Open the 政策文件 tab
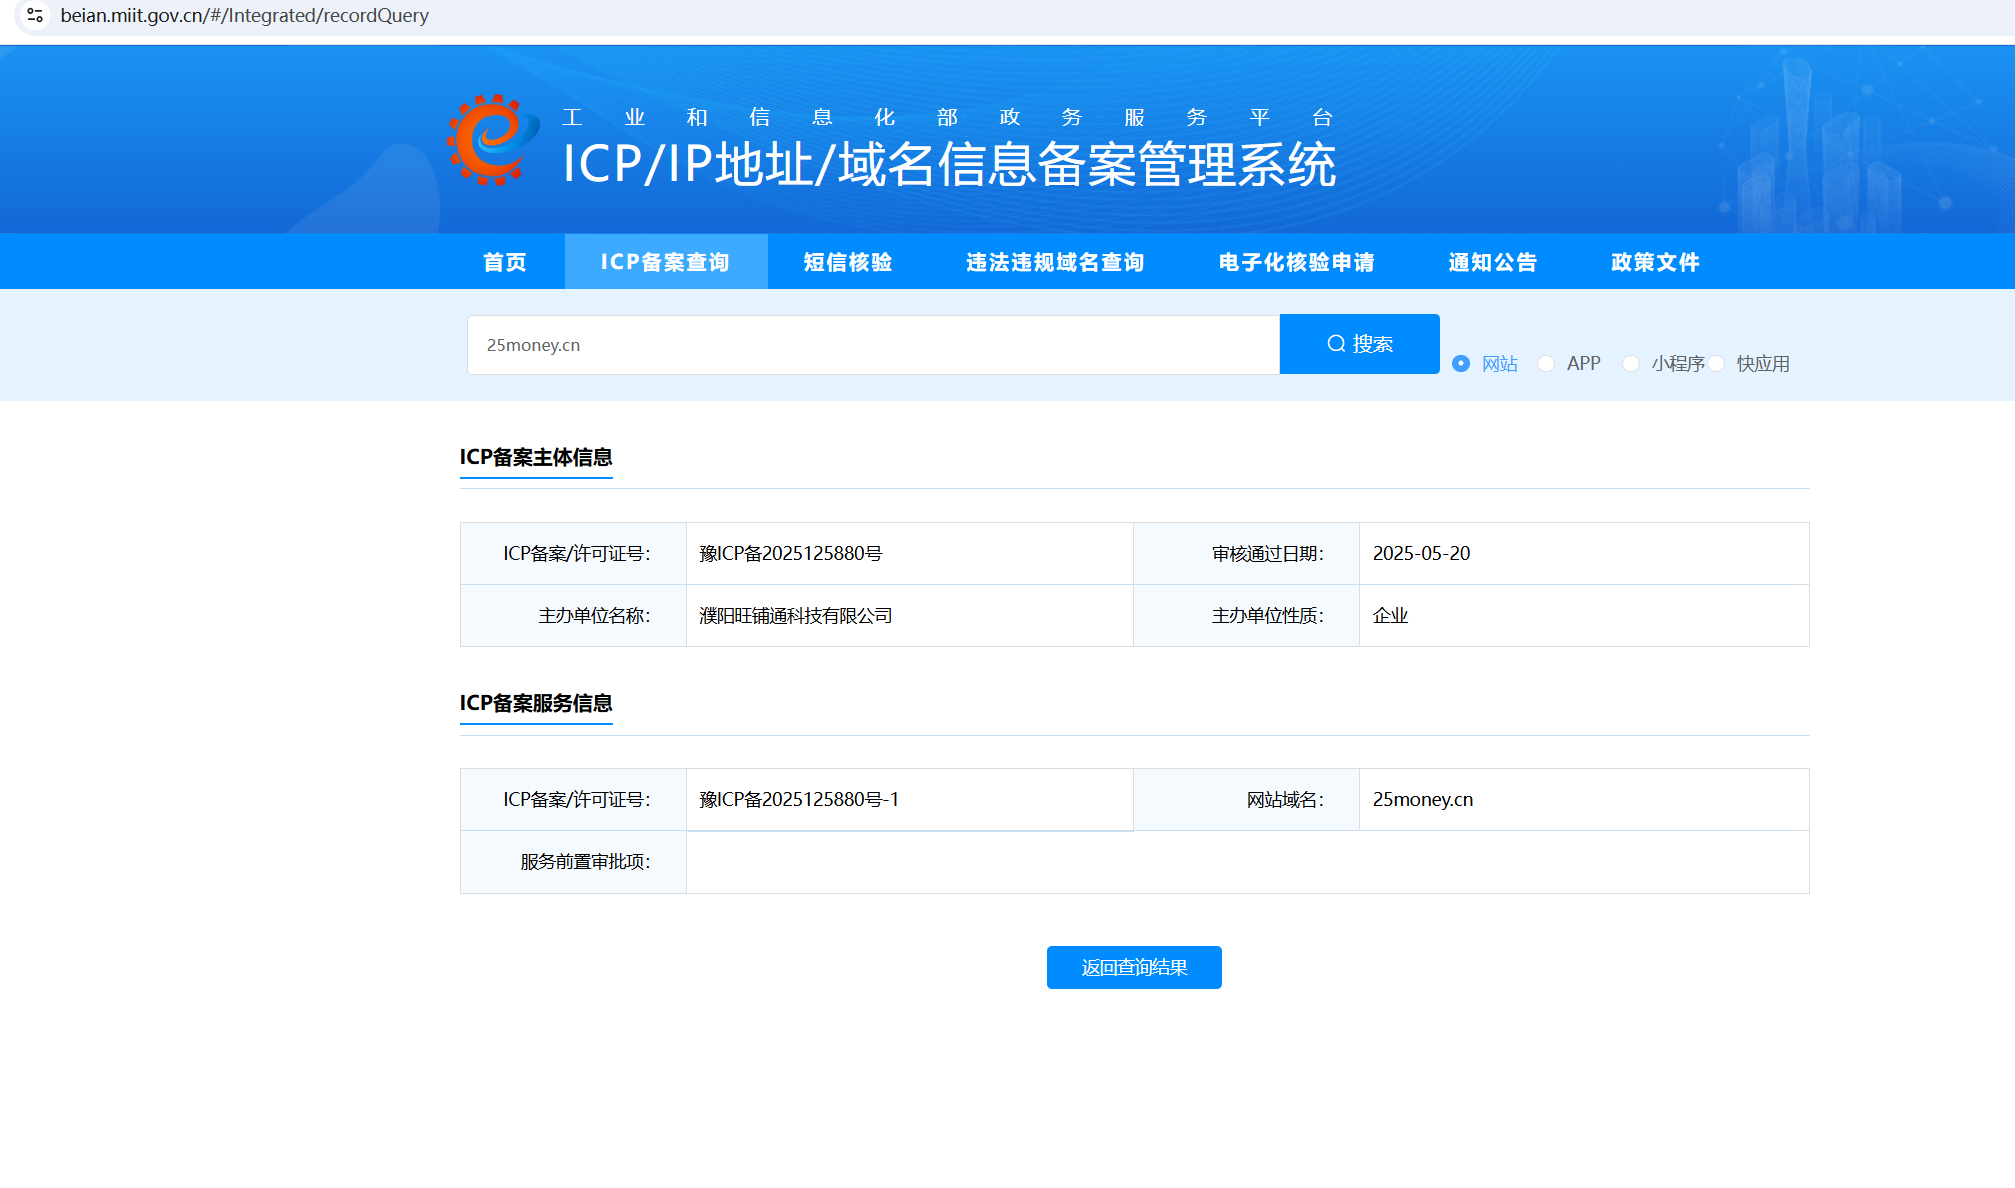Screen dimensions: 2015x1188 pyautogui.click(x=1655, y=262)
